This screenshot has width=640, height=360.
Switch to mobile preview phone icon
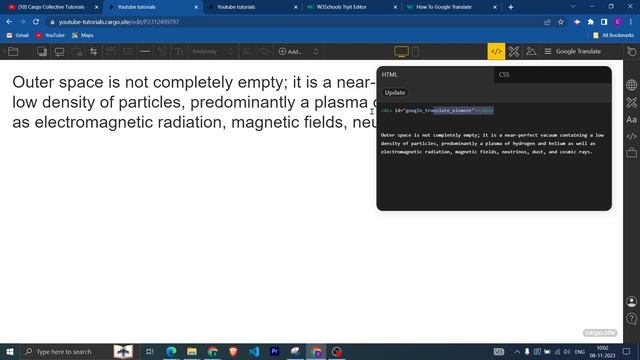click(415, 51)
